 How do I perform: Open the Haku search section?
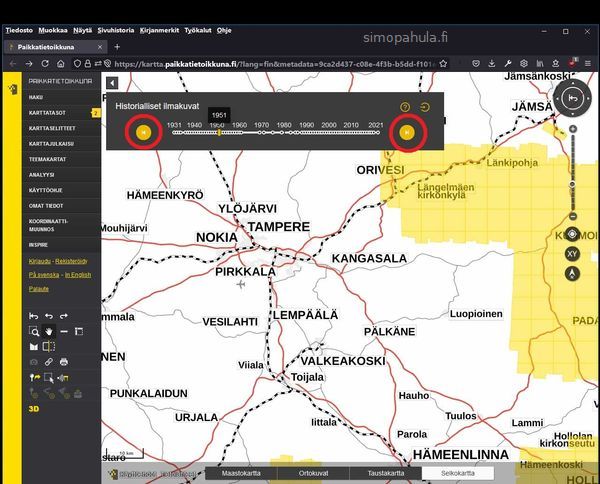pyautogui.click(x=37, y=97)
